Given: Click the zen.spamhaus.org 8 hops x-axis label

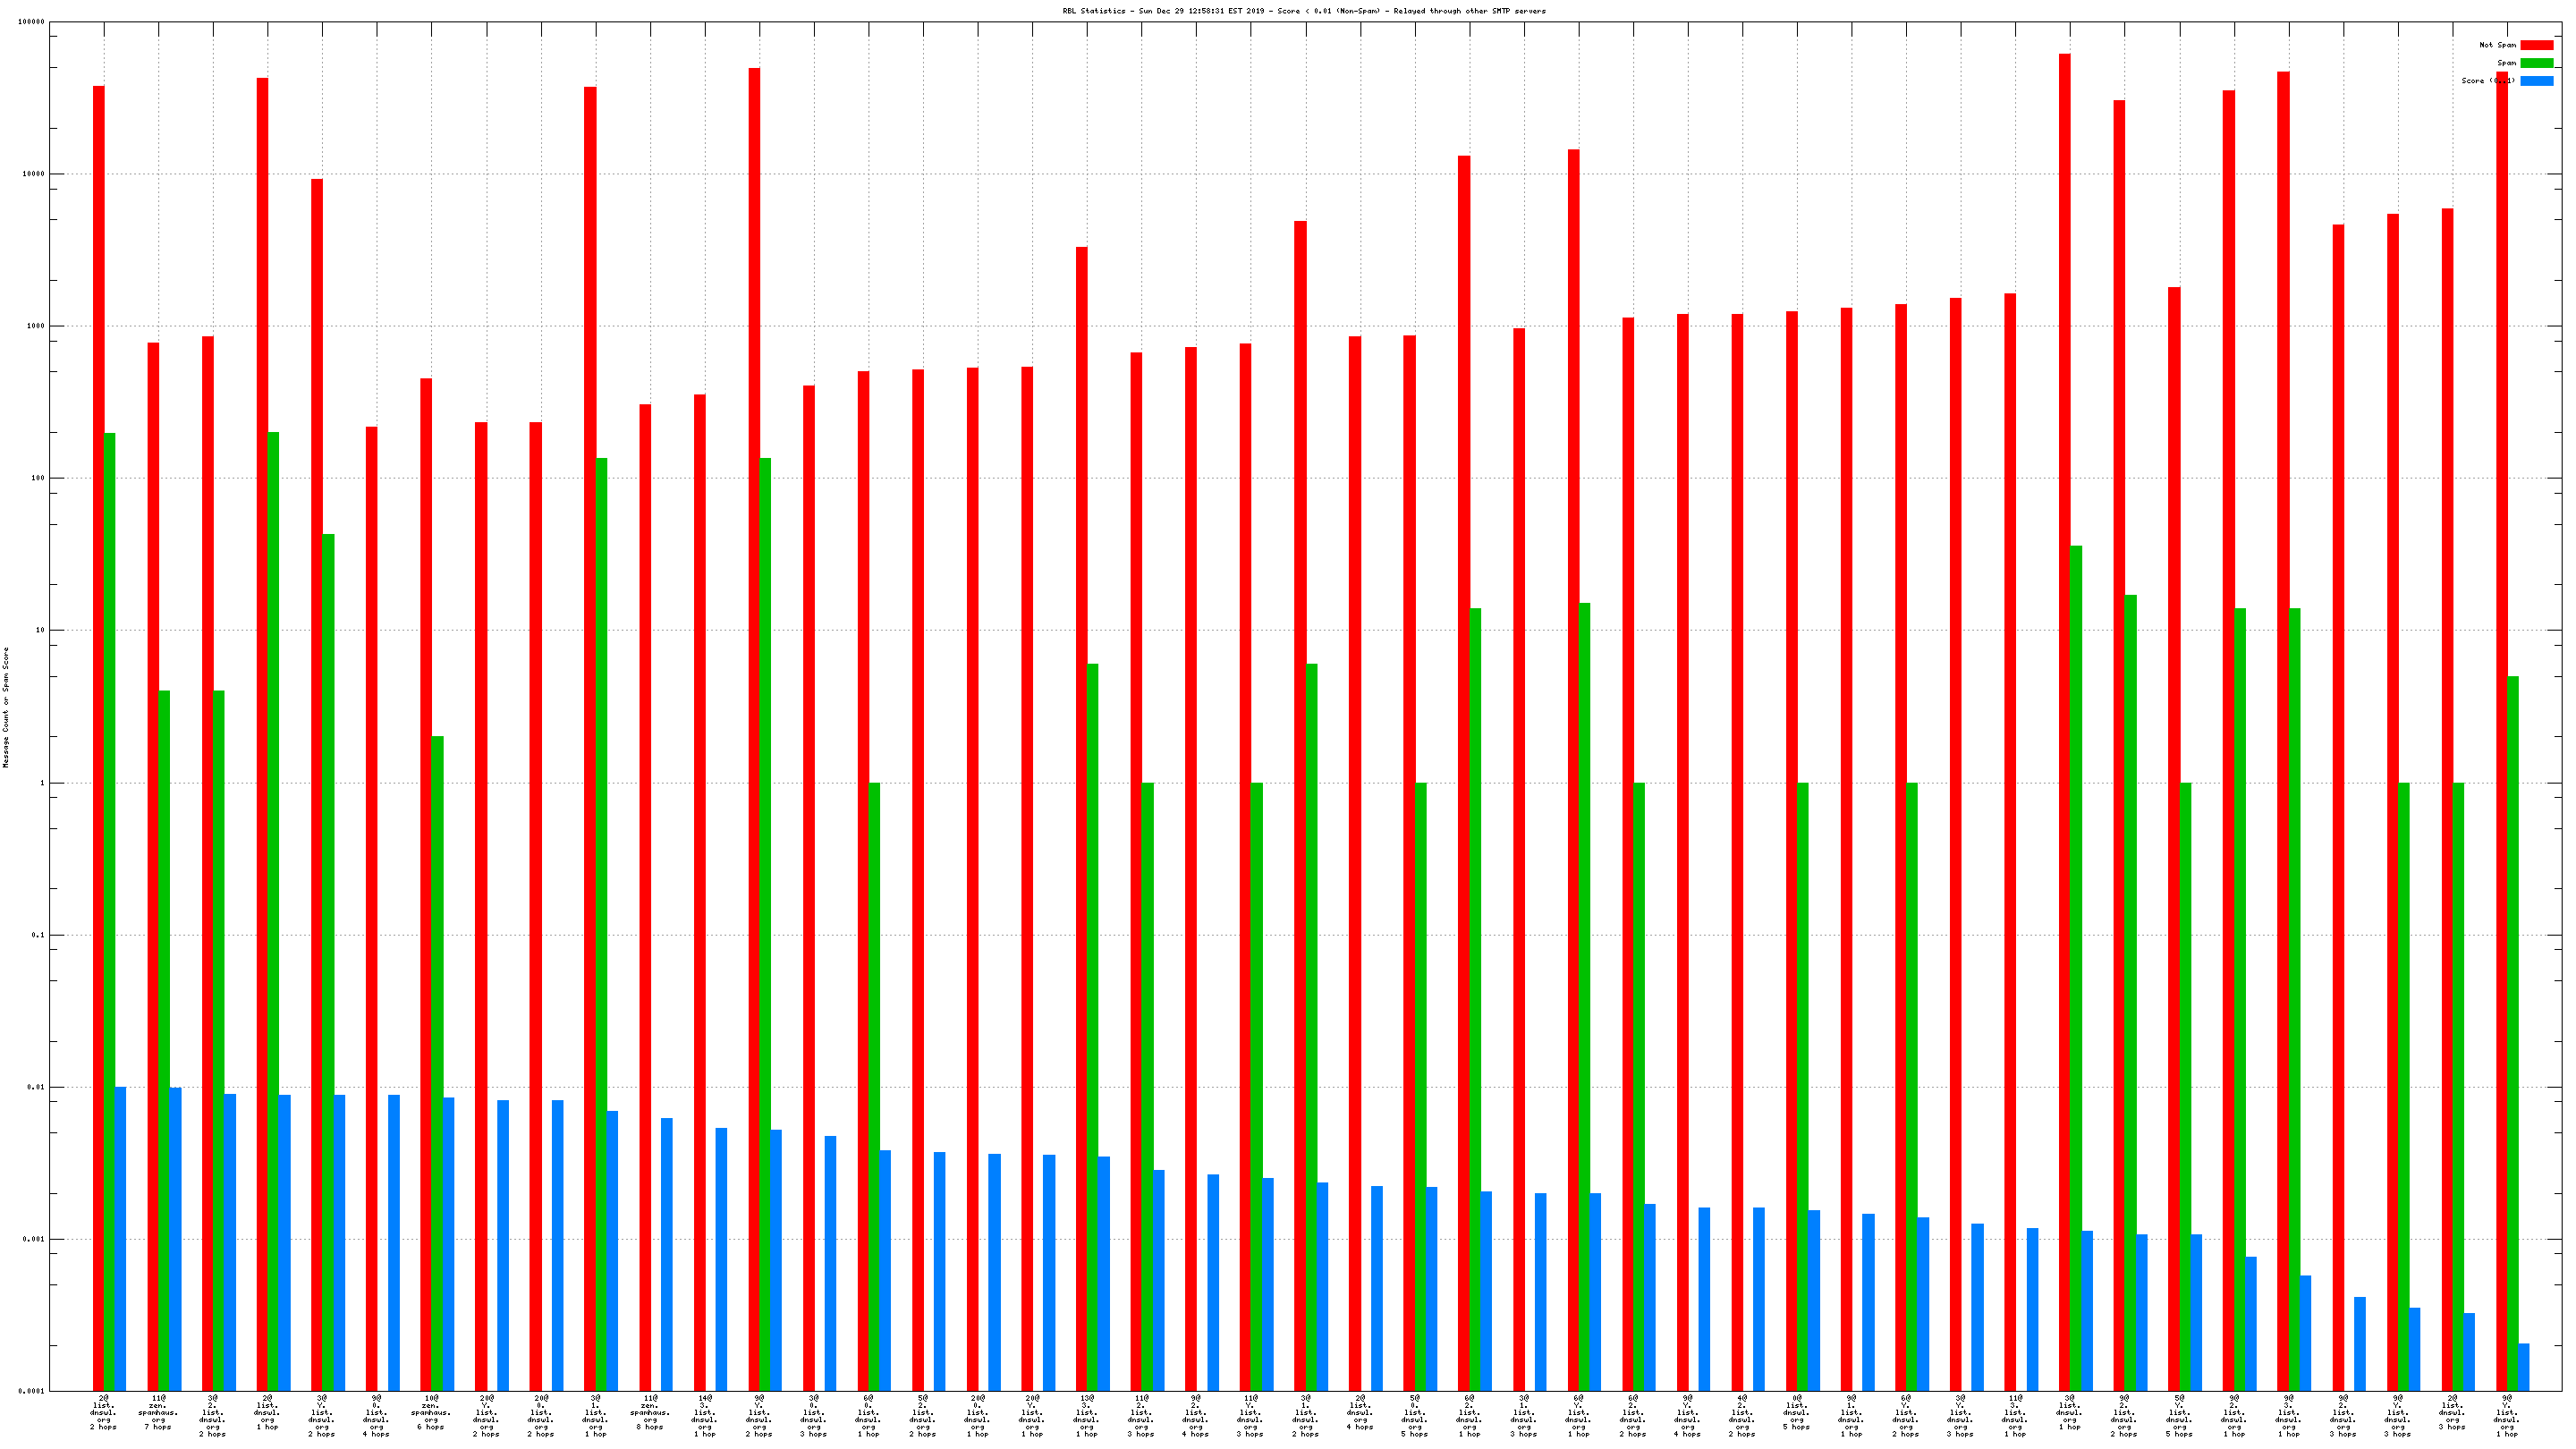Looking at the screenshot, I should (650, 1412).
